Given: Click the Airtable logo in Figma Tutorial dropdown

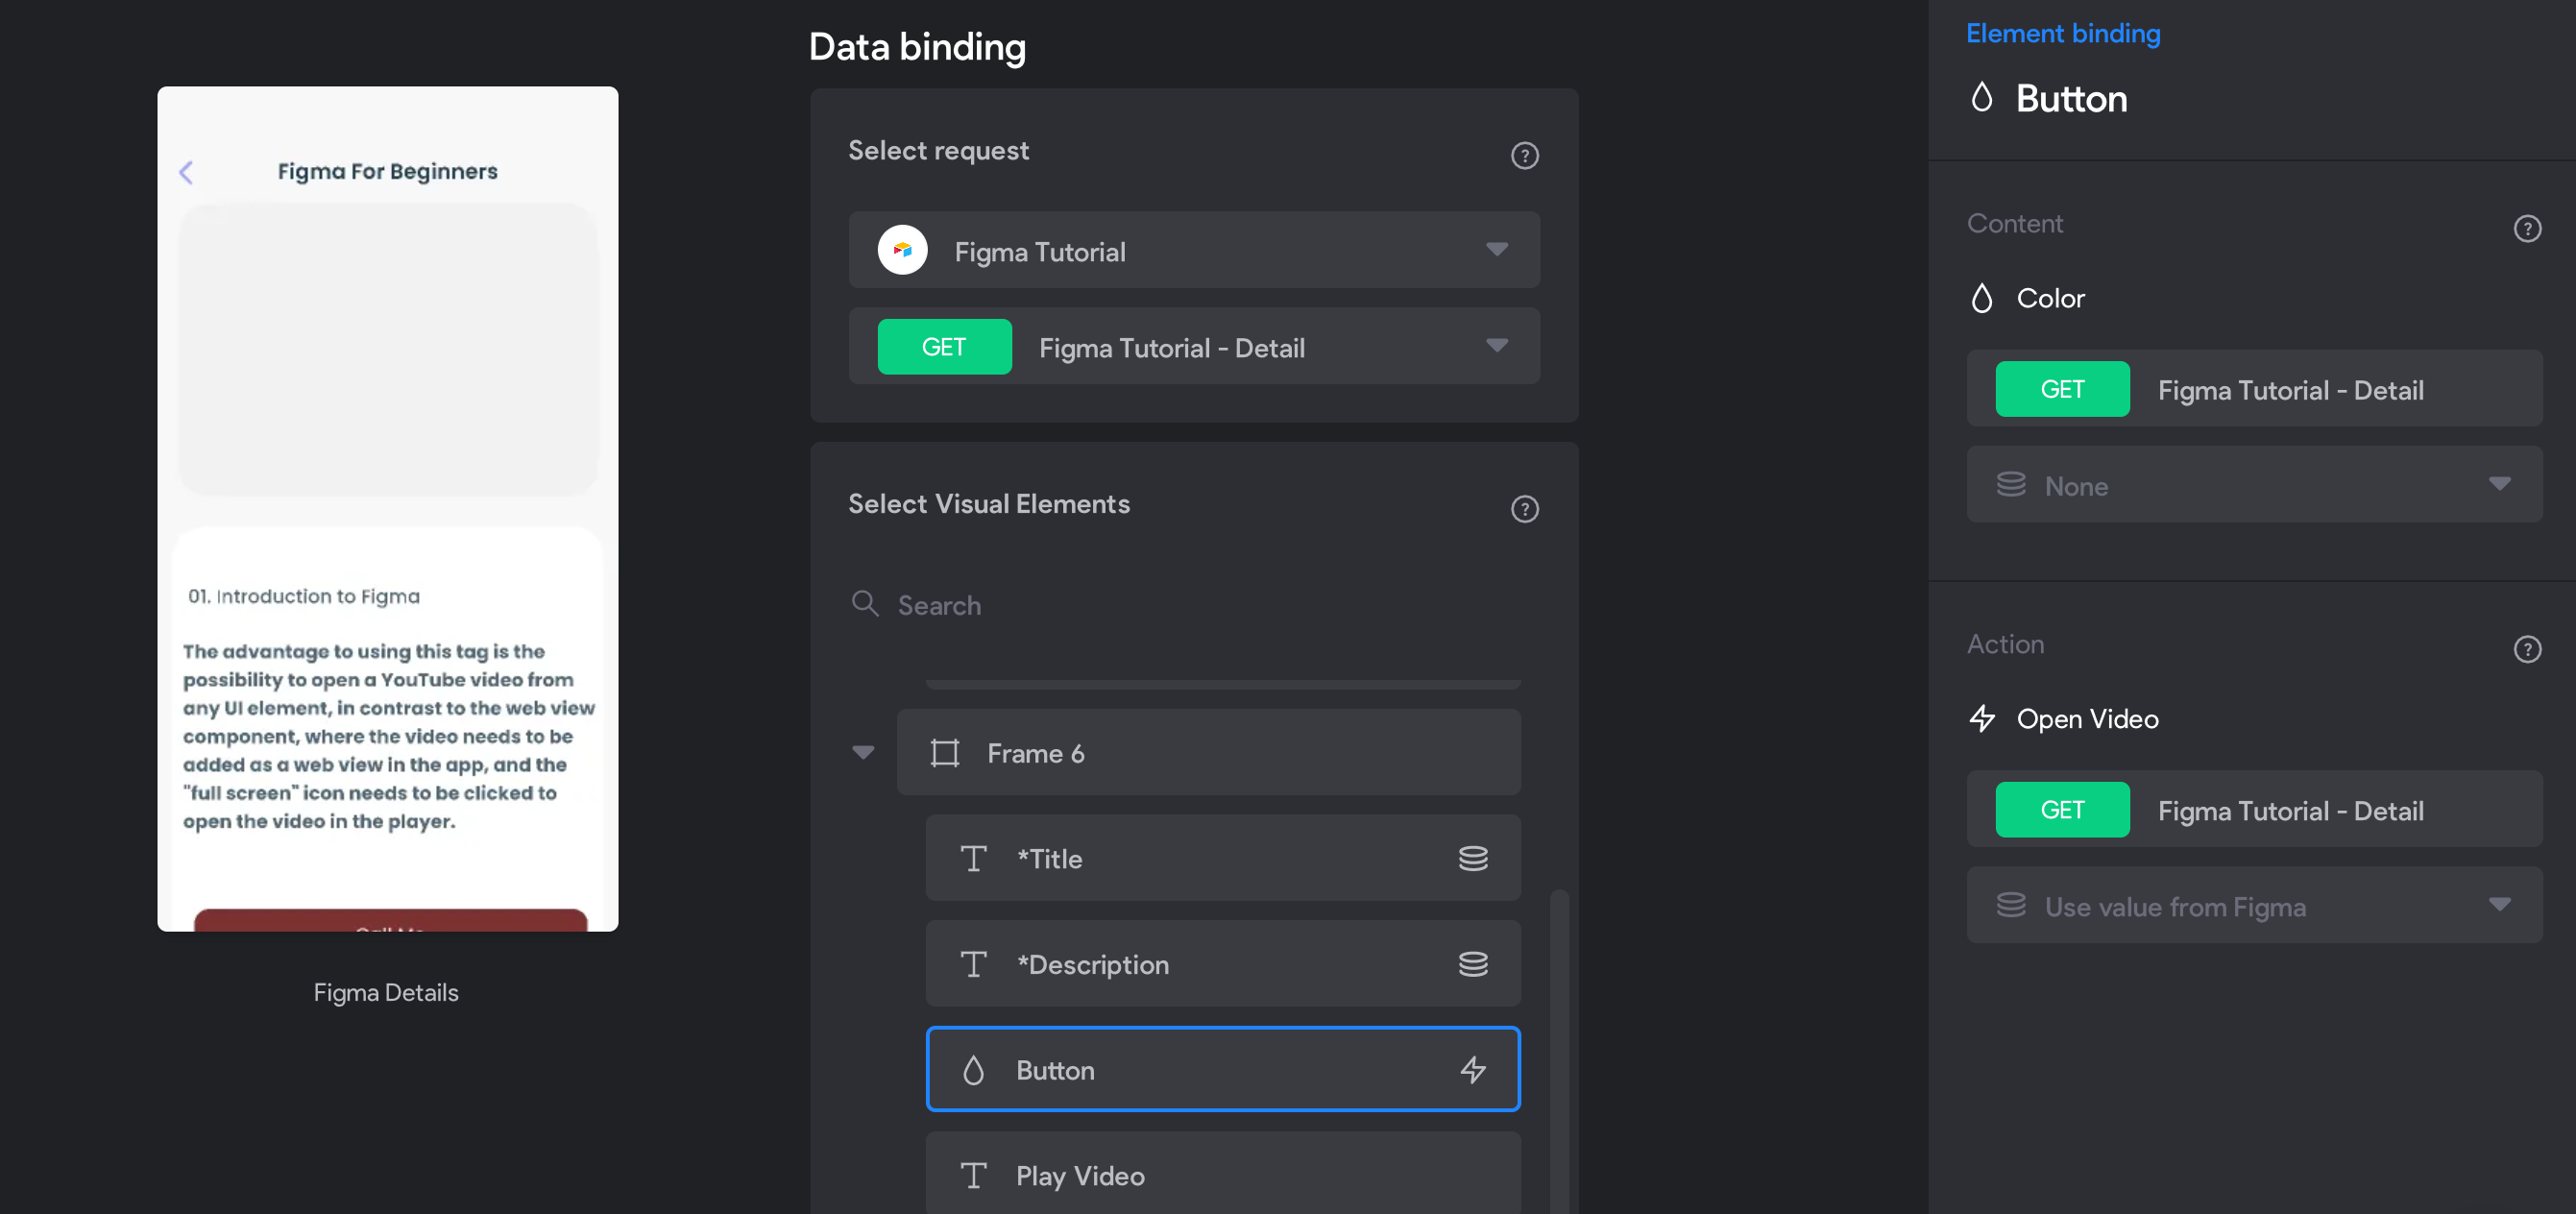Looking at the screenshot, I should (902, 250).
